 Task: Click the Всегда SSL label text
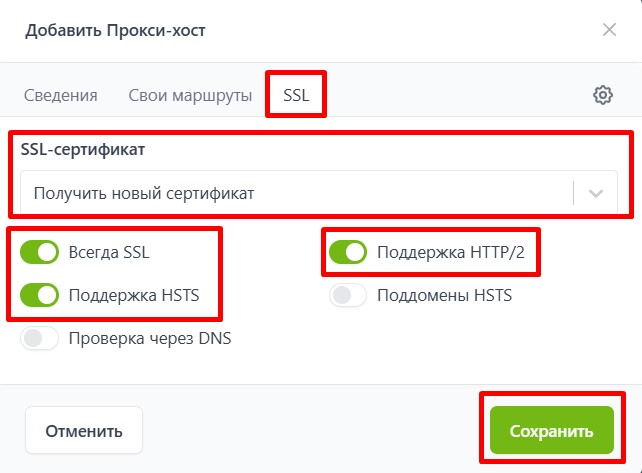coord(110,252)
